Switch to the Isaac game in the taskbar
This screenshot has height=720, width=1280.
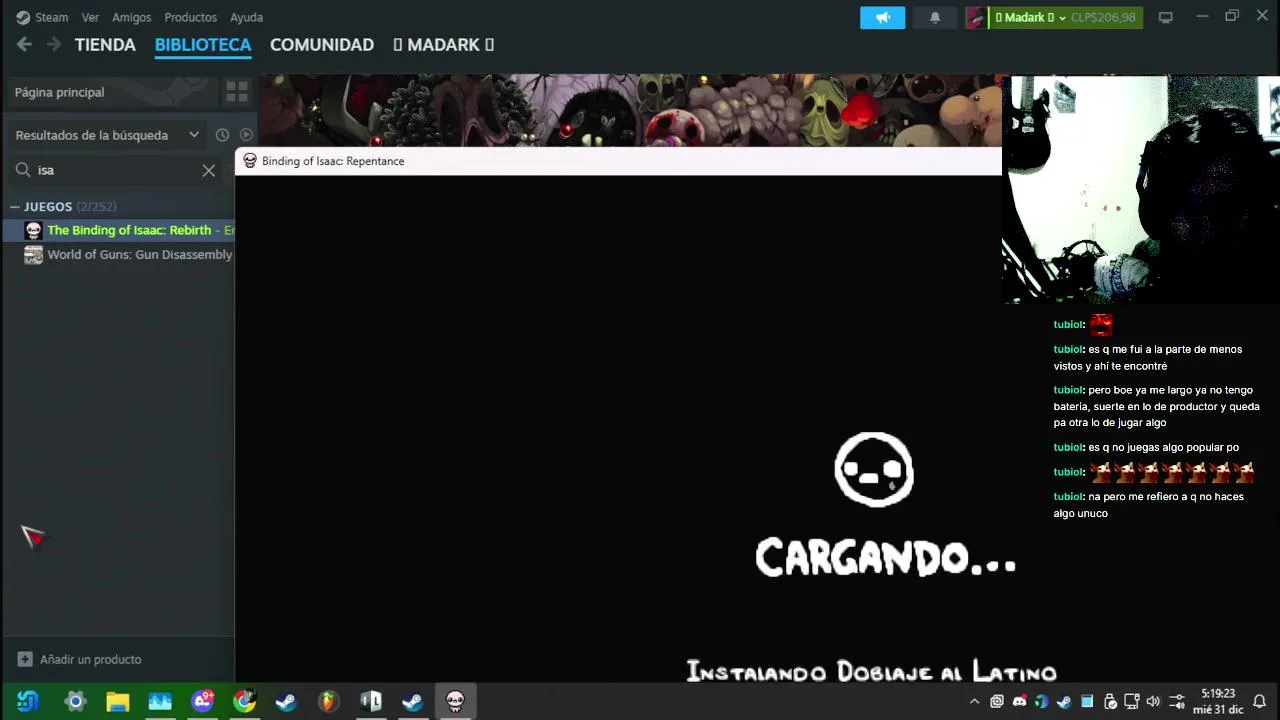pyautogui.click(x=455, y=701)
